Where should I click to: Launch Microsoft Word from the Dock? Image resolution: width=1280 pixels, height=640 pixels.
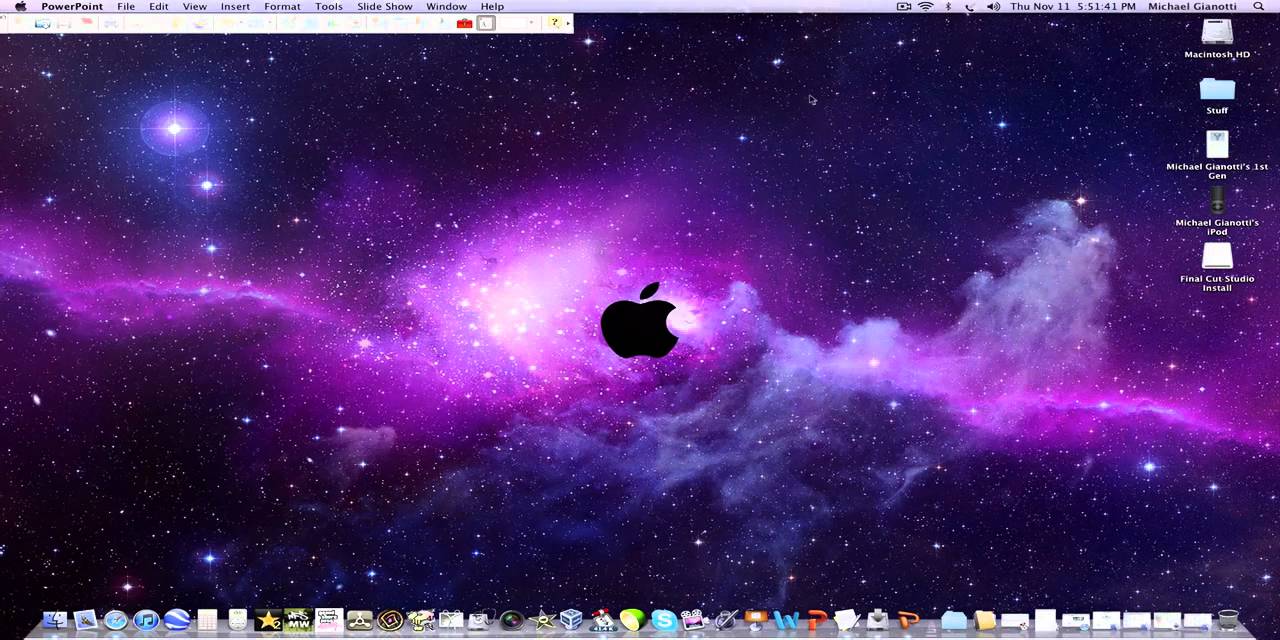point(786,621)
